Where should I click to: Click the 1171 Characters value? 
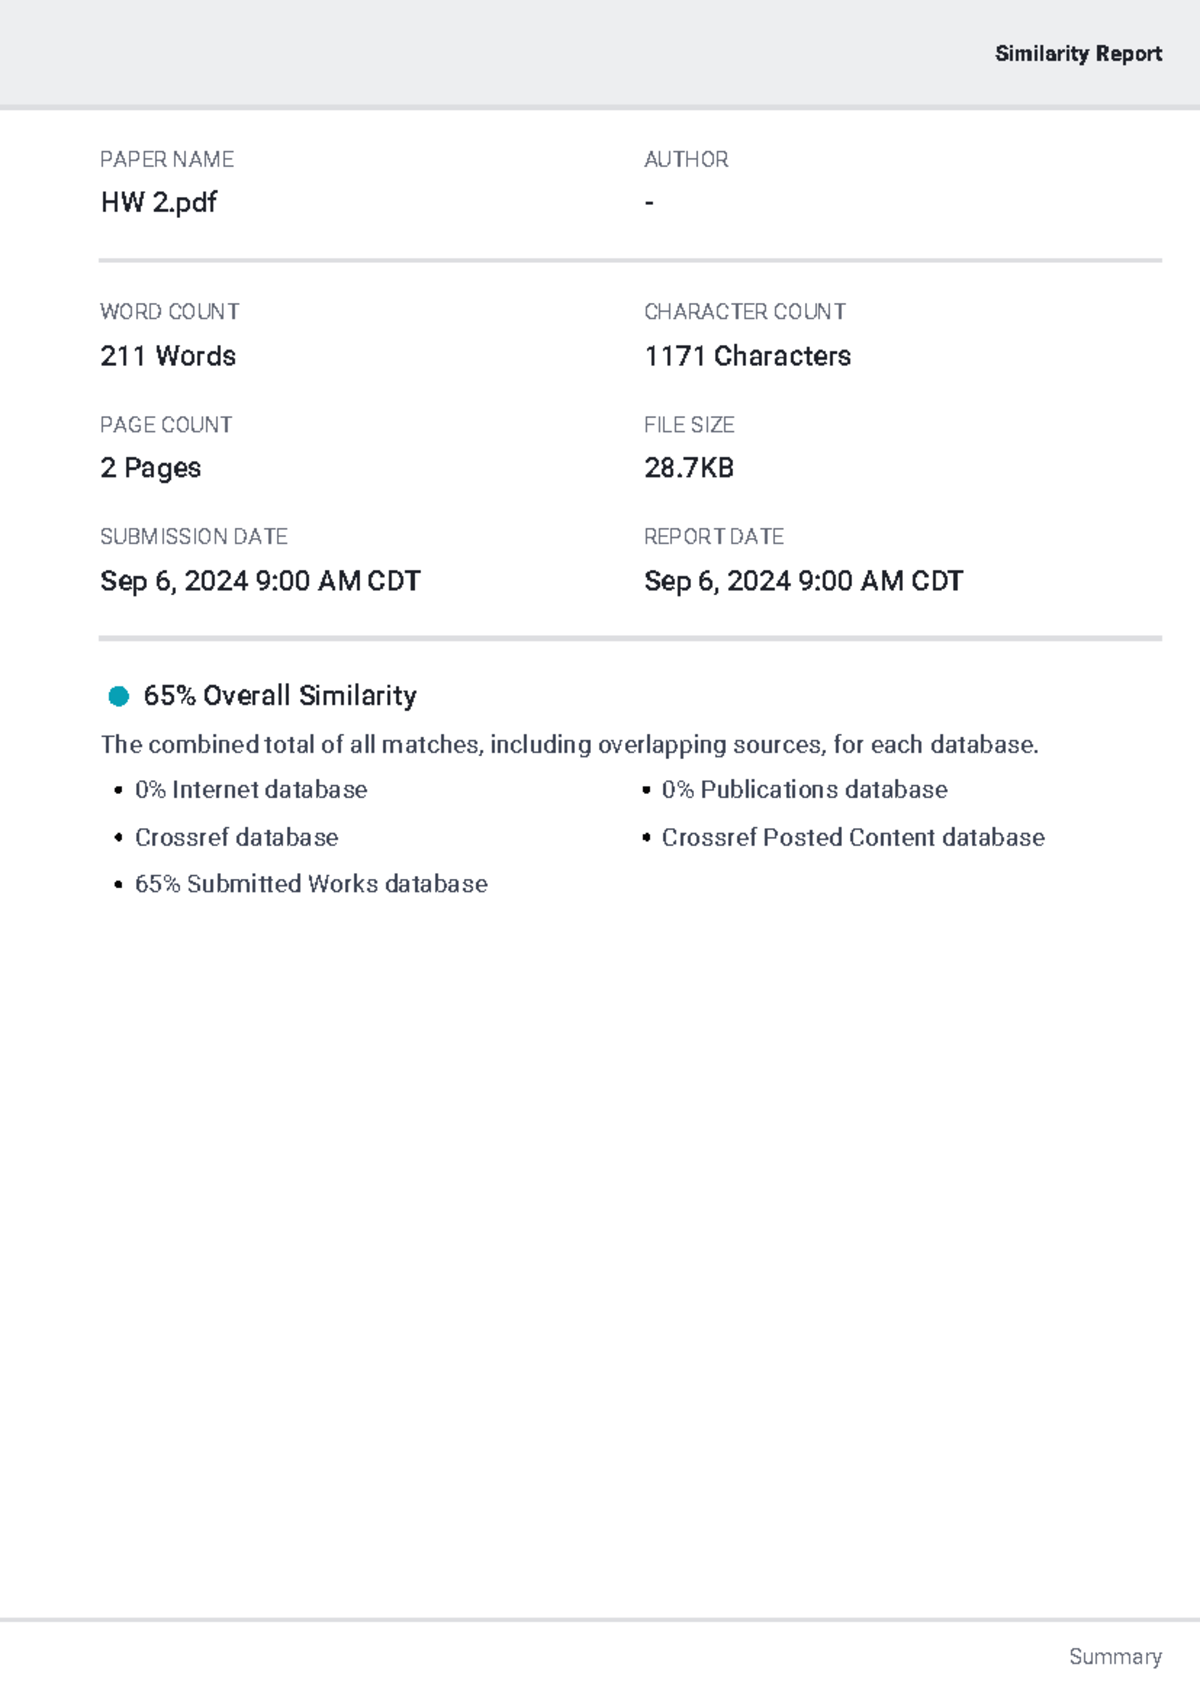748,356
